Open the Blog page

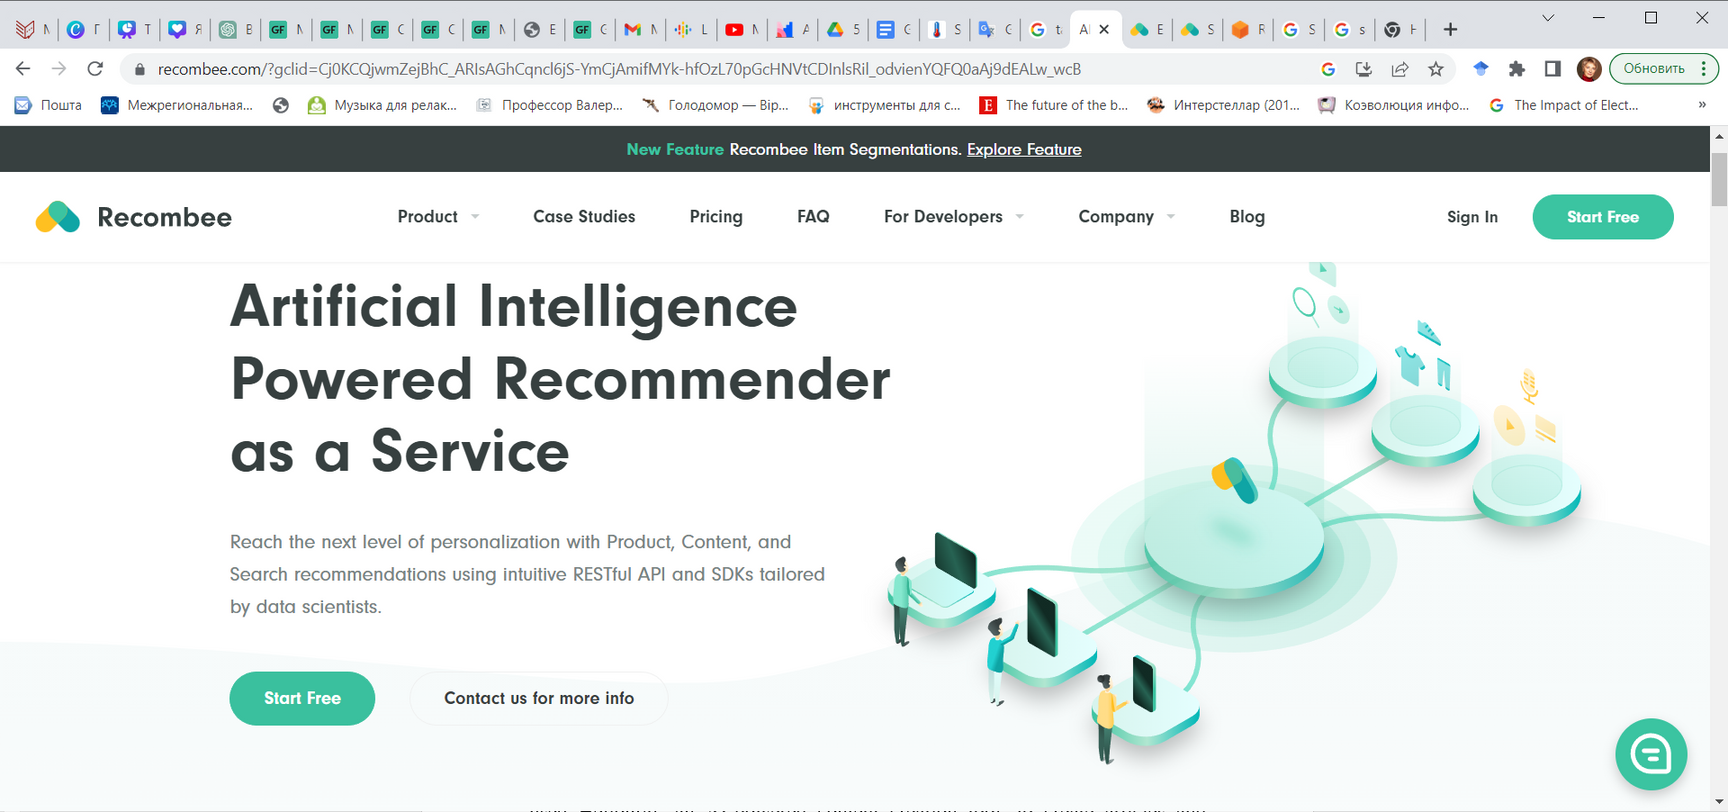coord(1247,217)
